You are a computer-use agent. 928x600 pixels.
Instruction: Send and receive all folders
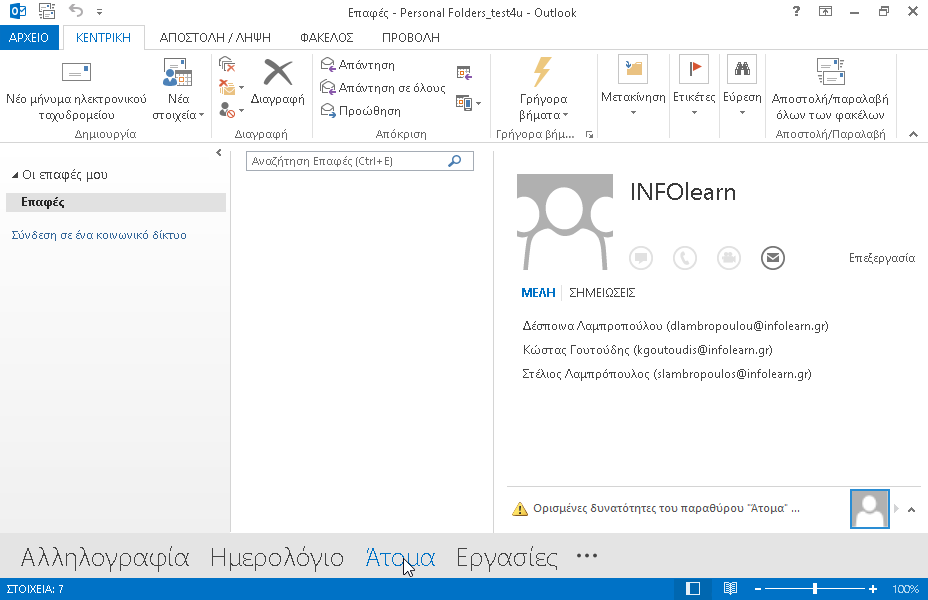830,89
